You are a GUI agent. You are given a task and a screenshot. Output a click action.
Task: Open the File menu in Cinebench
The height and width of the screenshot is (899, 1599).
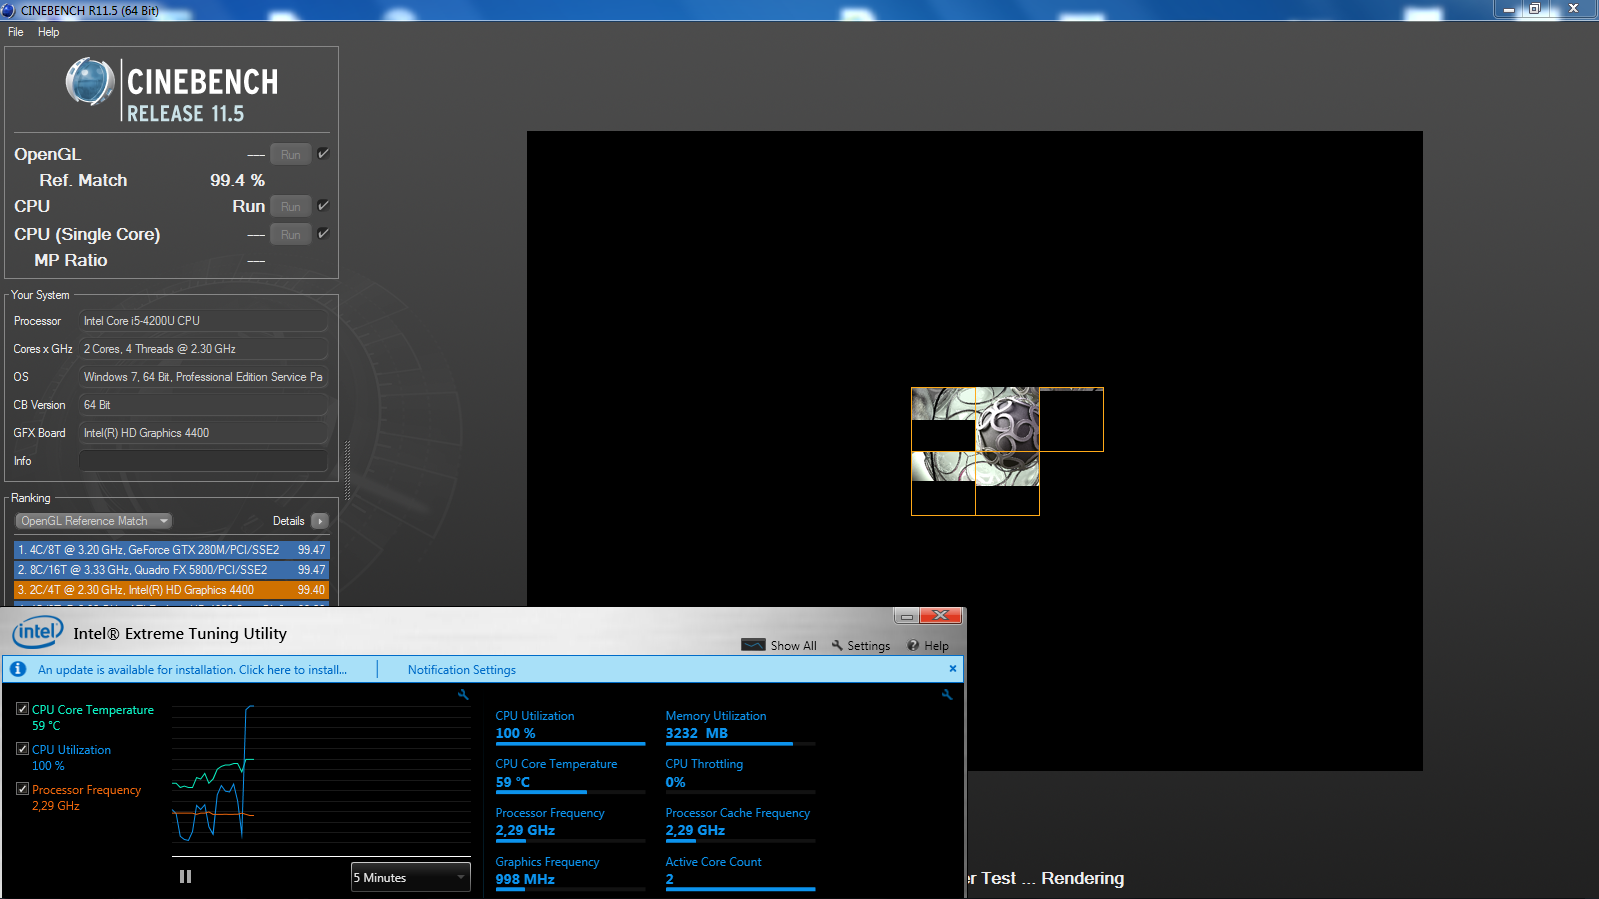pos(15,32)
